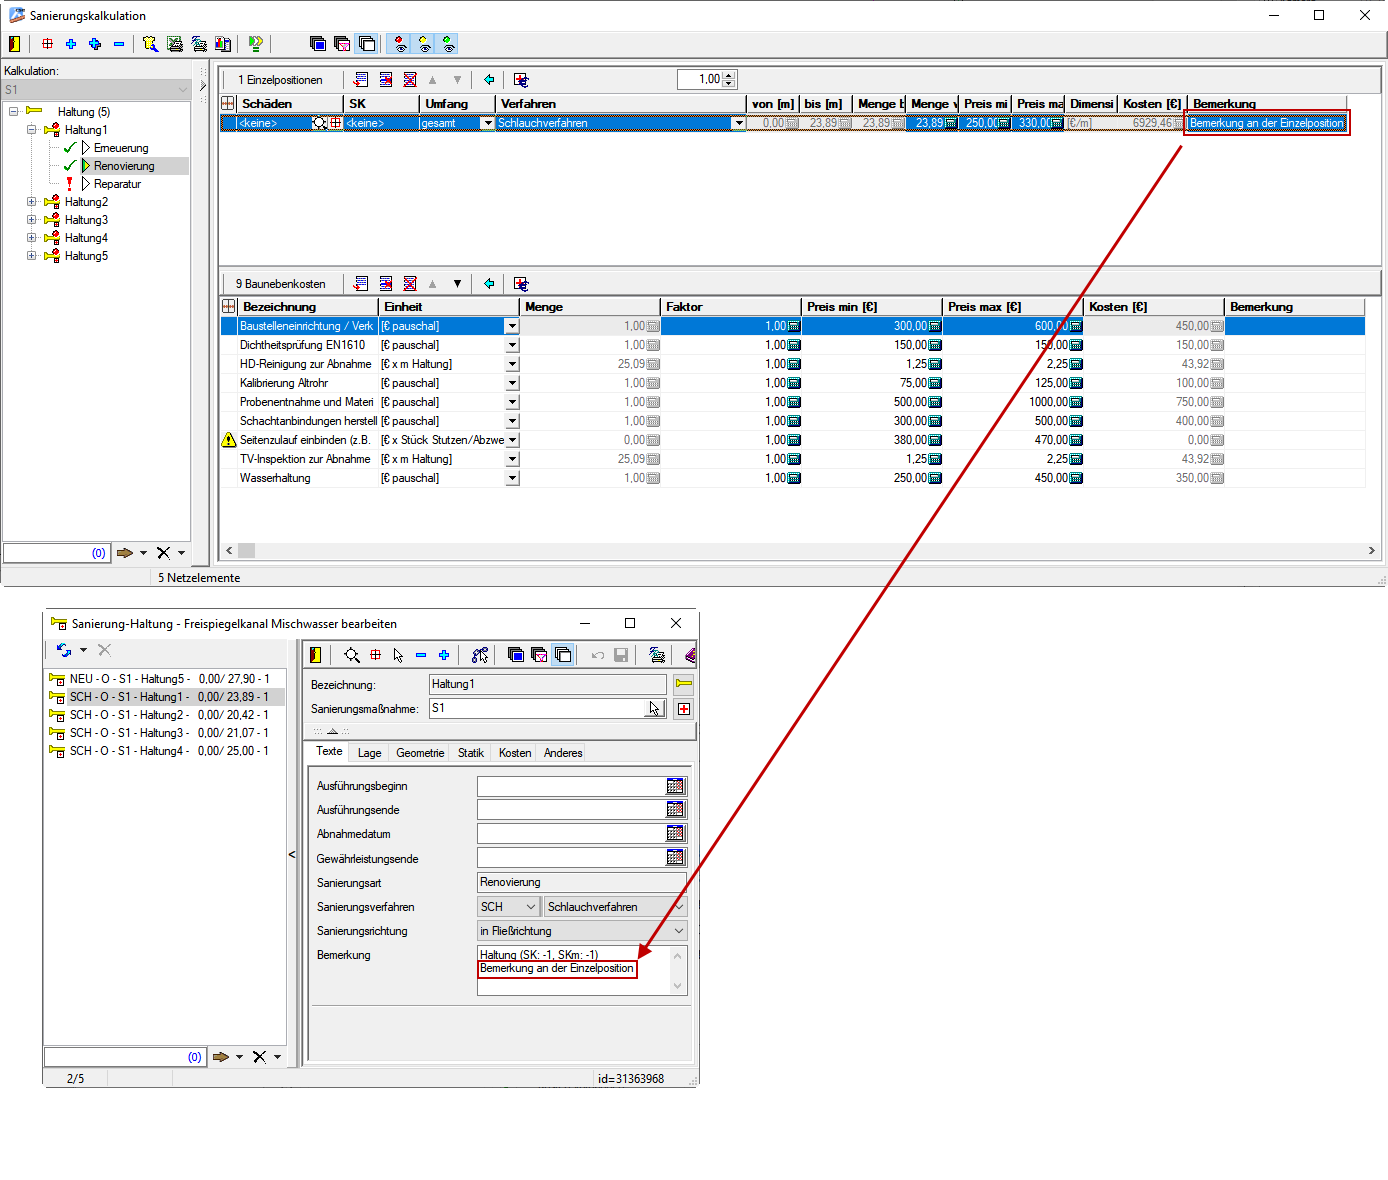Open the Kosten tab

[x=515, y=753]
